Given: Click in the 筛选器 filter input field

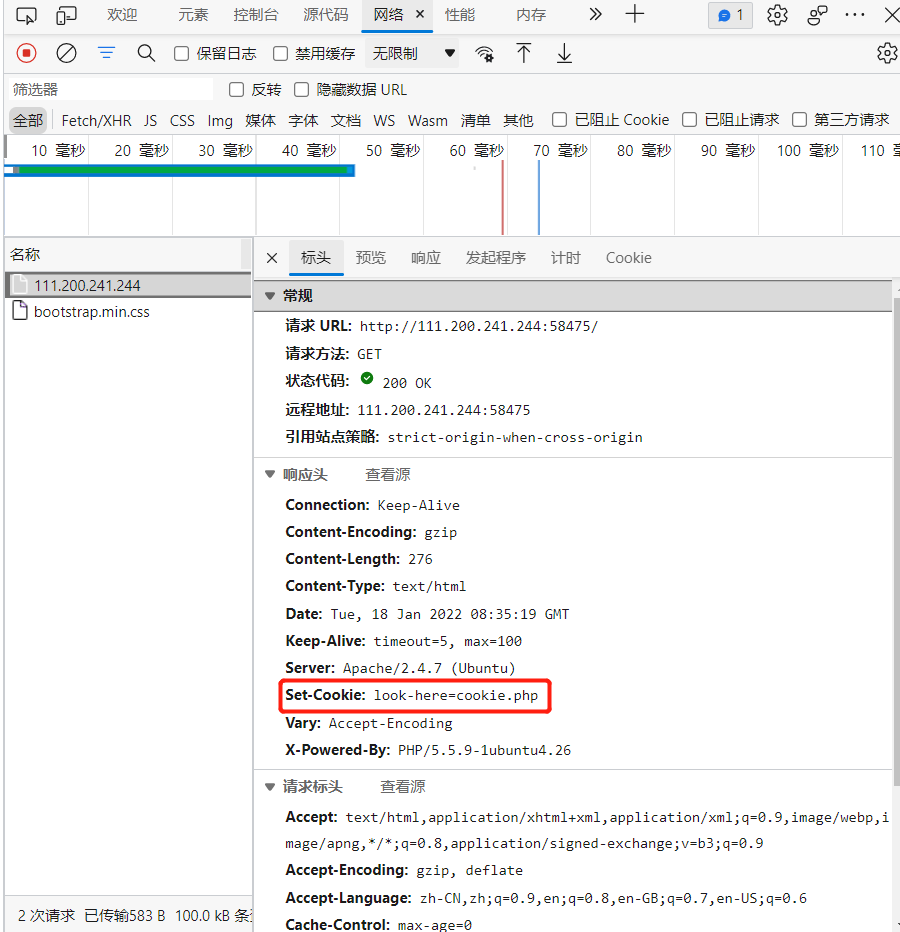Looking at the screenshot, I should [x=110, y=90].
